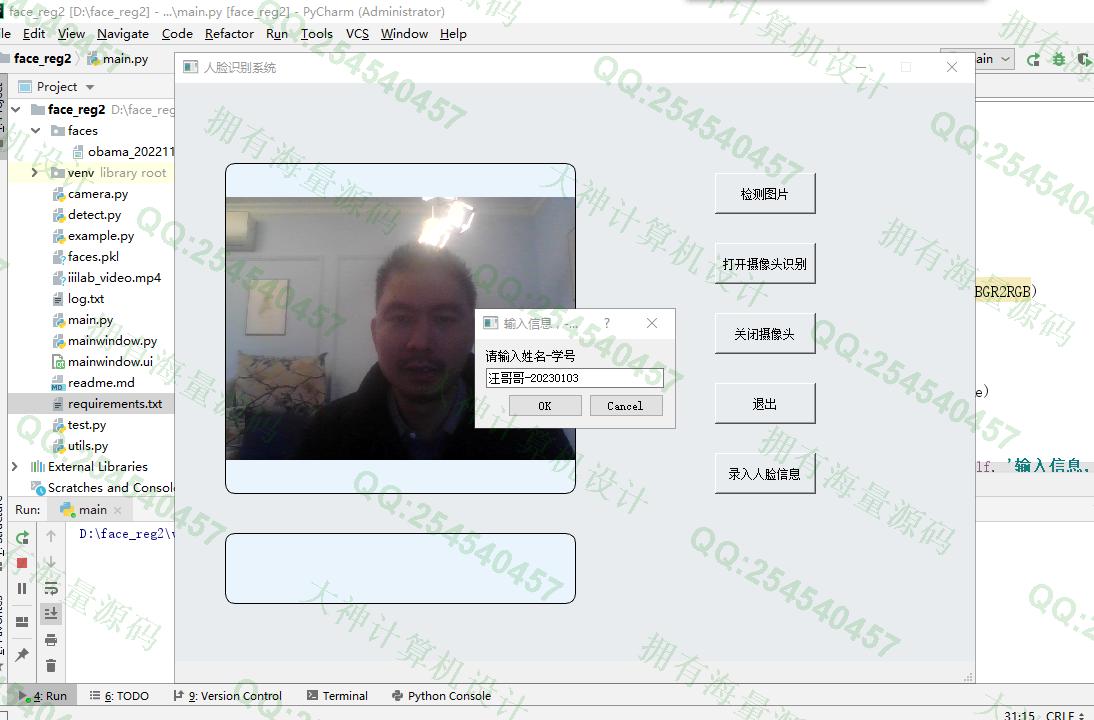The image size is (1094, 720).
Task: Click the Rerun icon in Run panel
Action: [22, 537]
